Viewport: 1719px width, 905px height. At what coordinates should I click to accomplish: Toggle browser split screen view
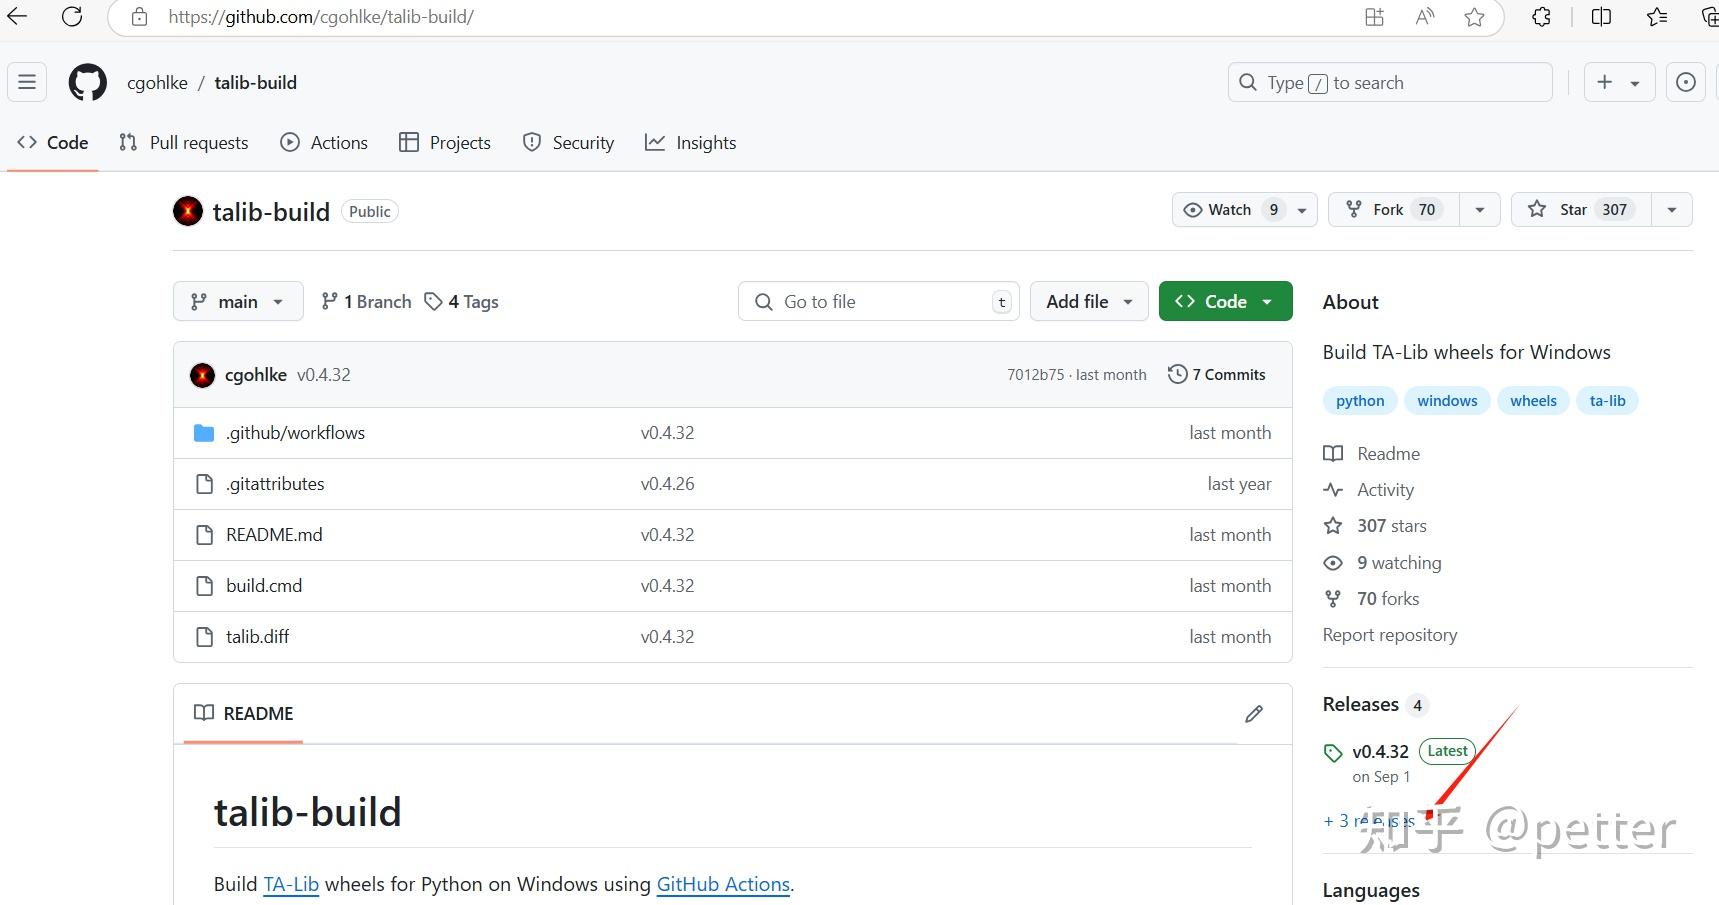click(x=1601, y=17)
